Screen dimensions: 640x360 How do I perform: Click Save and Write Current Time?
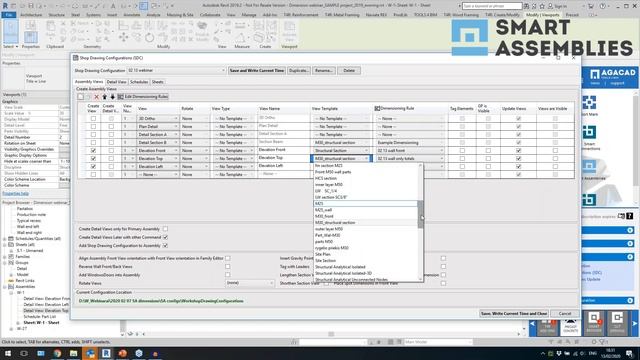[257, 71]
